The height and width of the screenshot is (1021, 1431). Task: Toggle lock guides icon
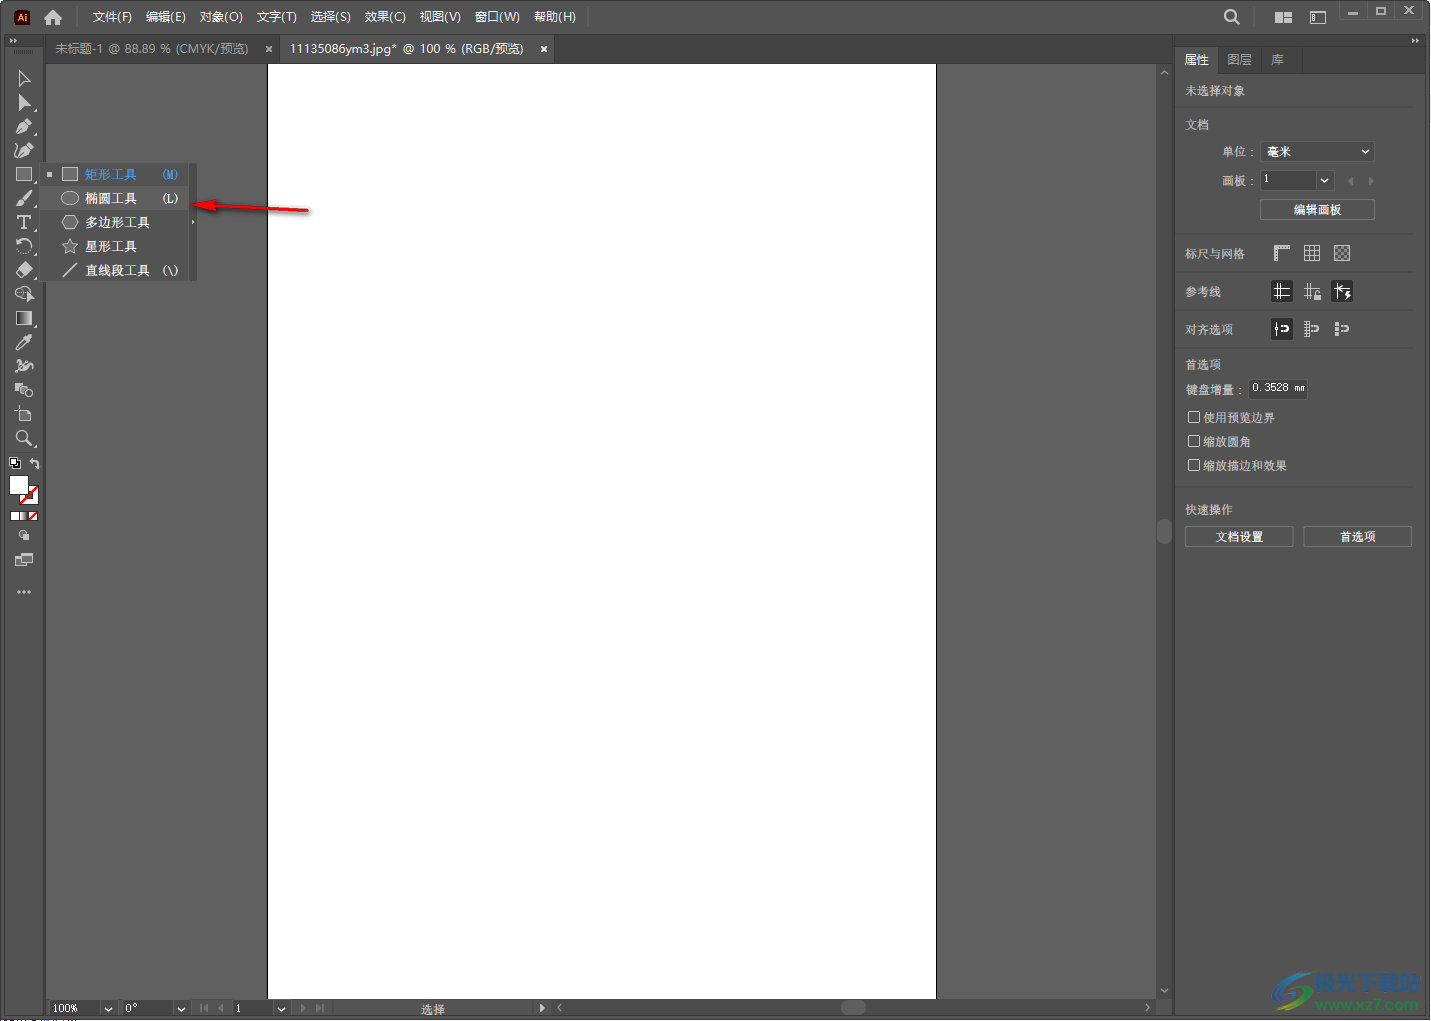pyautogui.click(x=1312, y=291)
